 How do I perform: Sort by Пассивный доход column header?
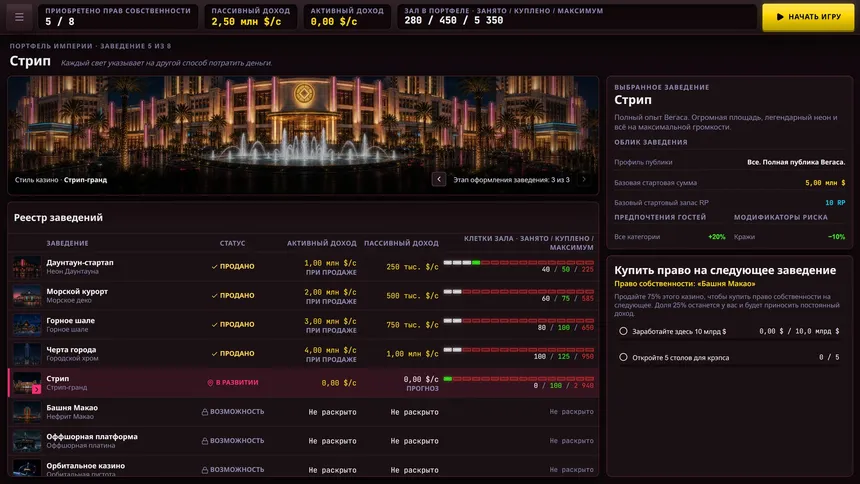[x=401, y=243]
